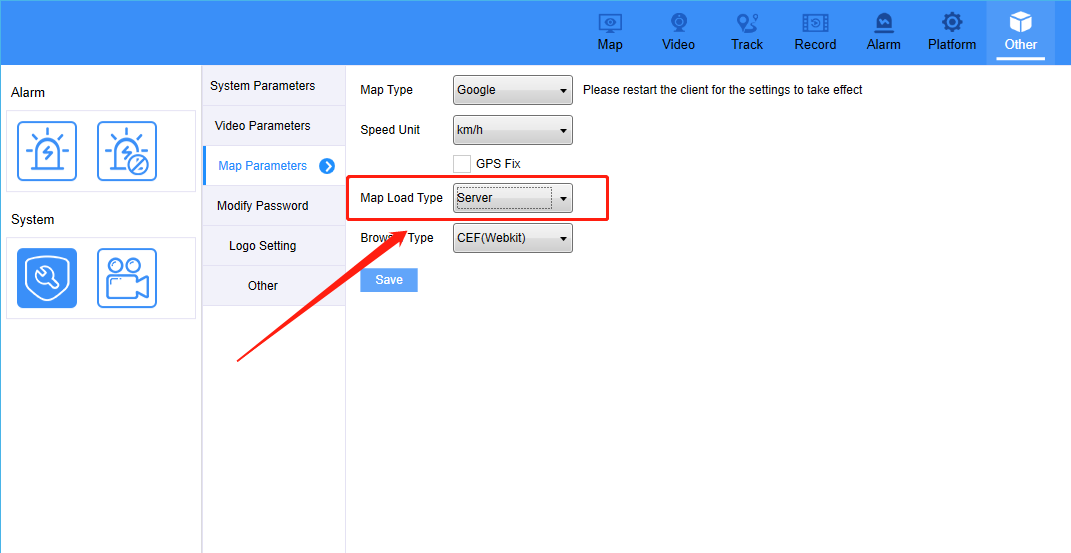1071x553 pixels.
Task: Click the GPS Fix label text
Action: click(x=499, y=164)
